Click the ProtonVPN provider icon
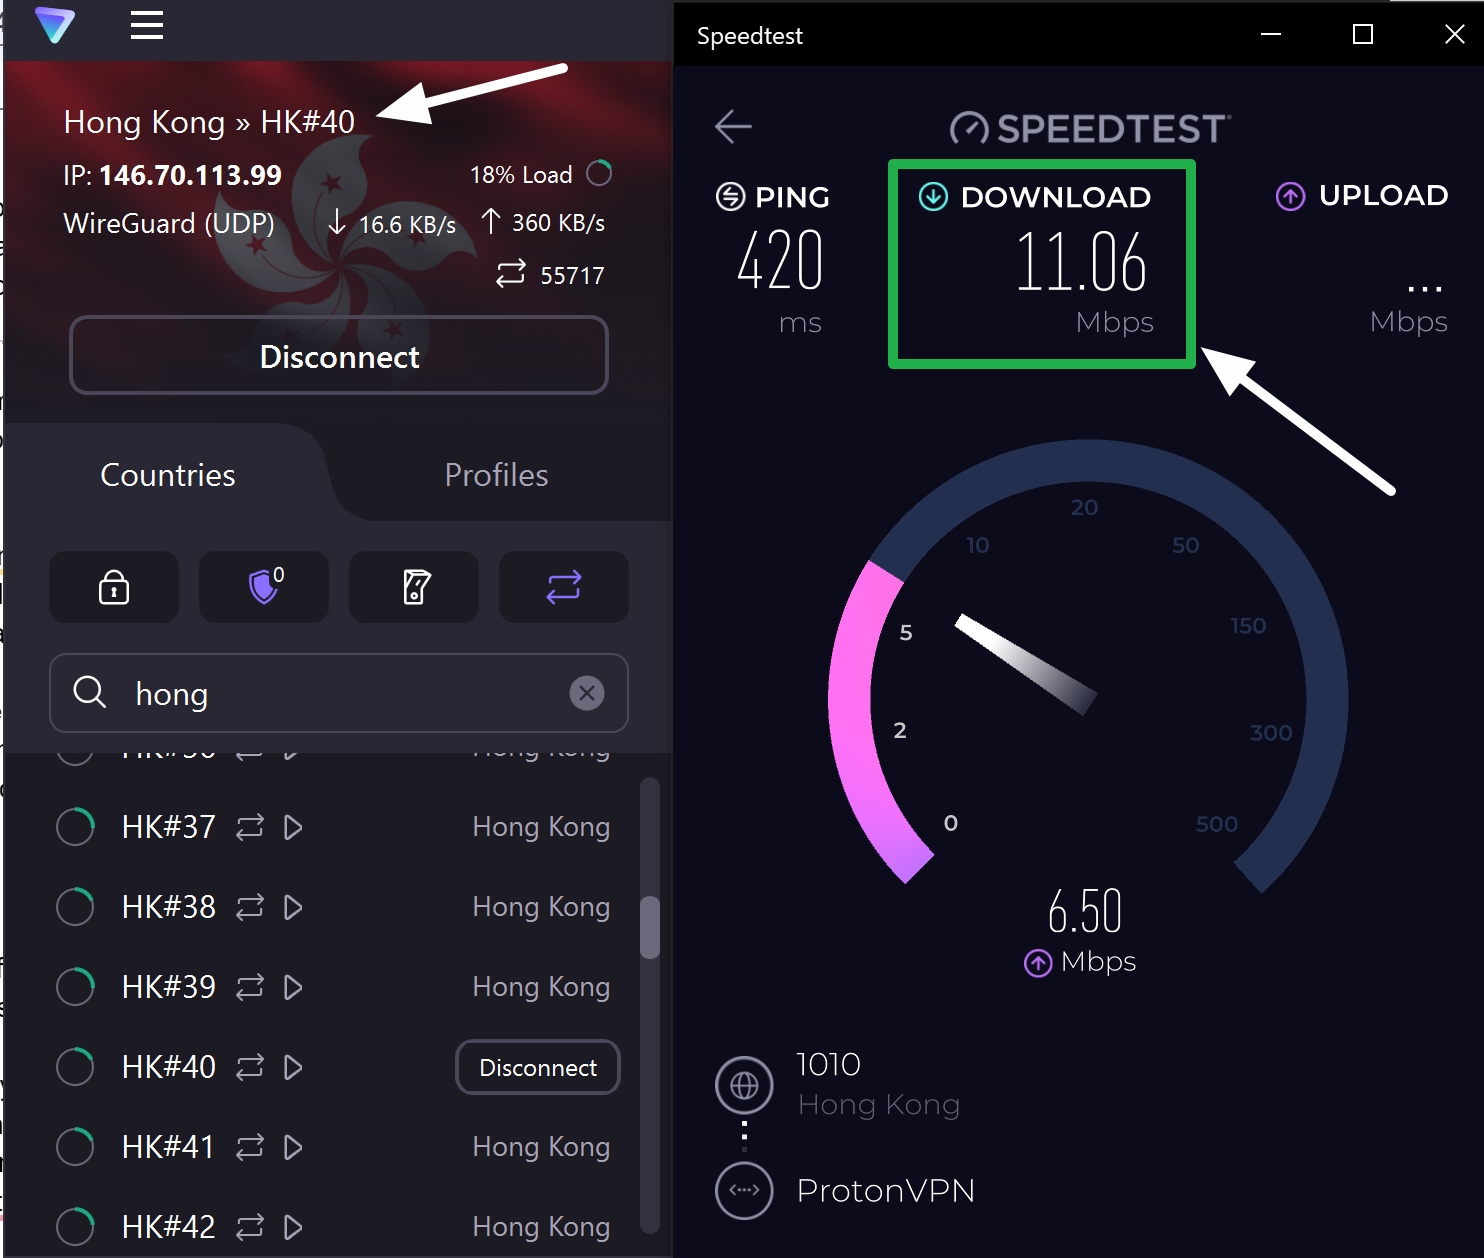The image size is (1484, 1258). 744,1190
